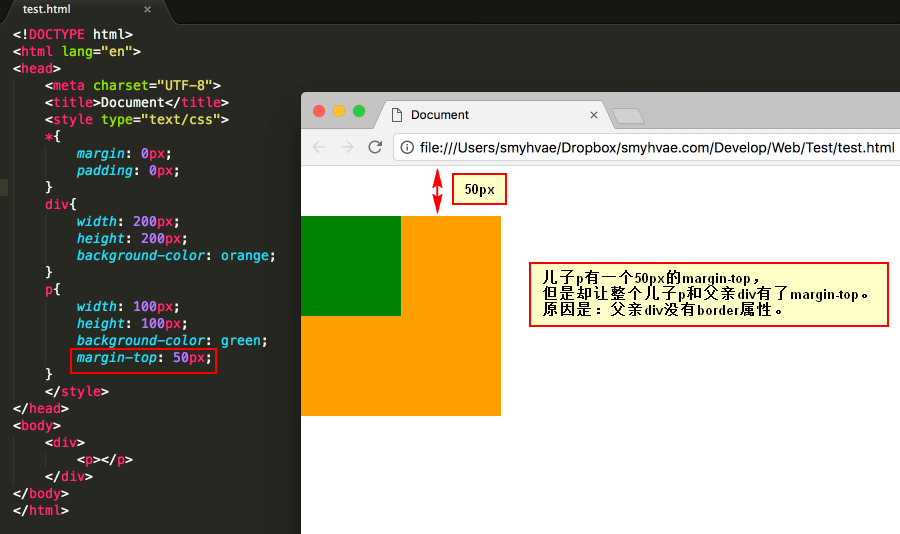Click the yellow Chinese explanation note
This screenshot has height=534, width=900.
click(708, 294)
